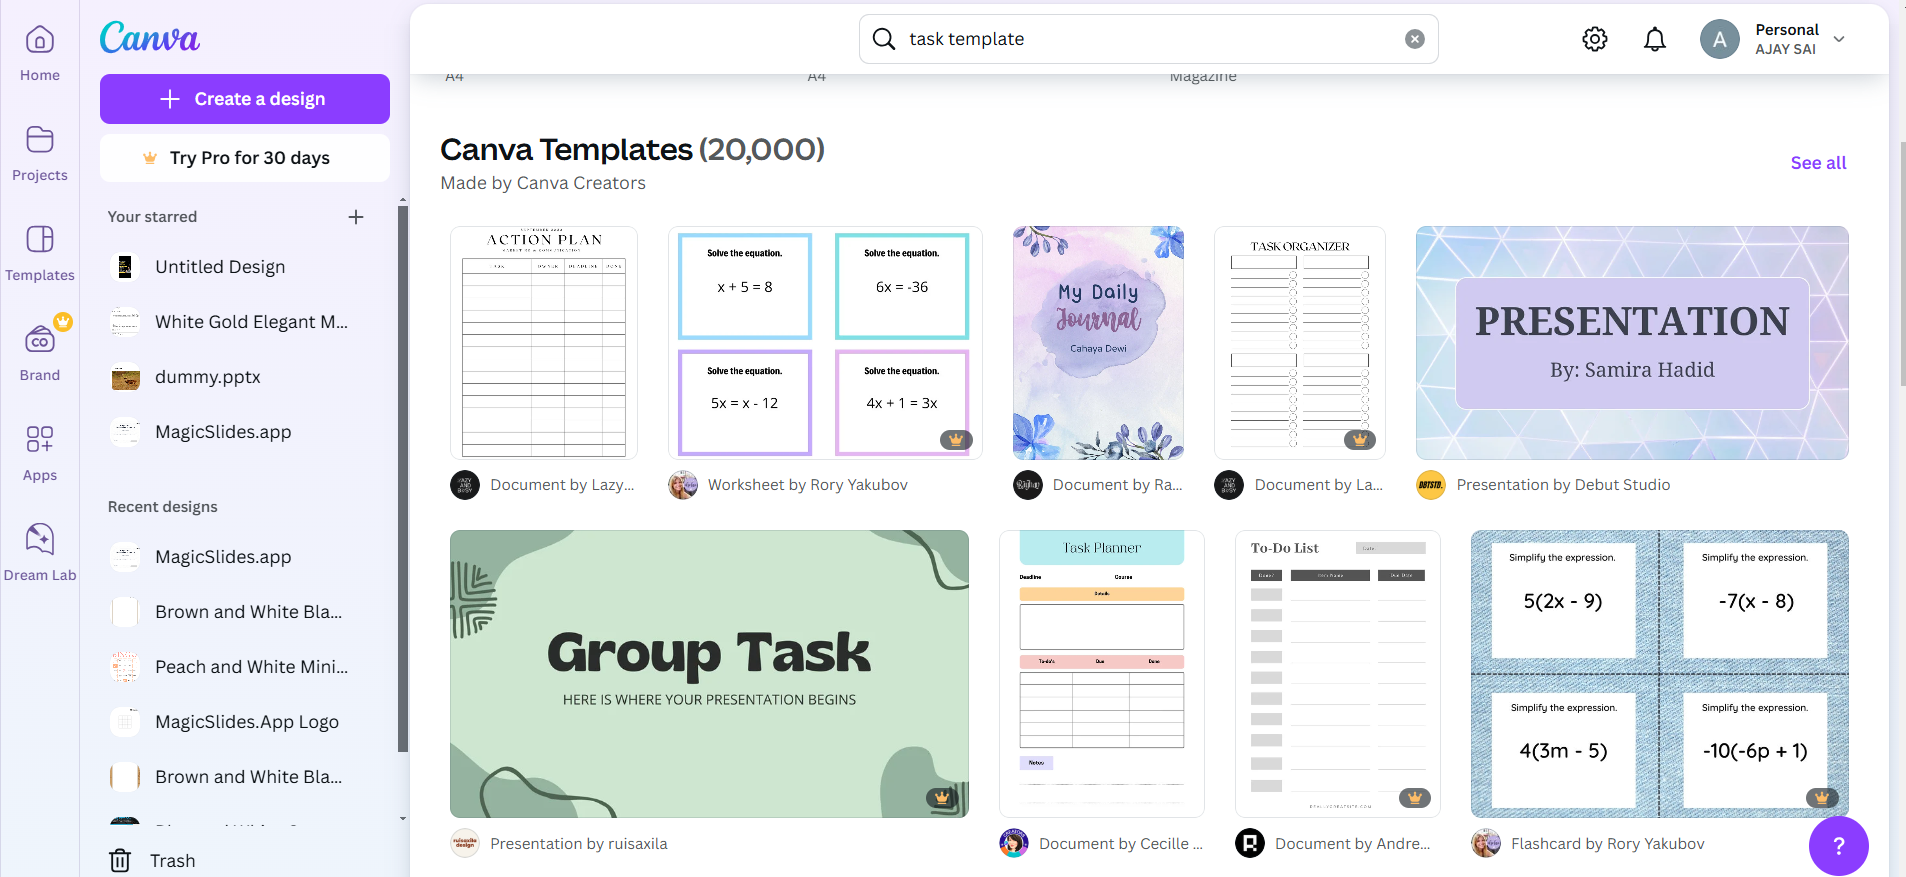This screenshot has width=1906, height=877.
Task: Click the crown icon on the To-Do List template
Action: pos(1414,797)
